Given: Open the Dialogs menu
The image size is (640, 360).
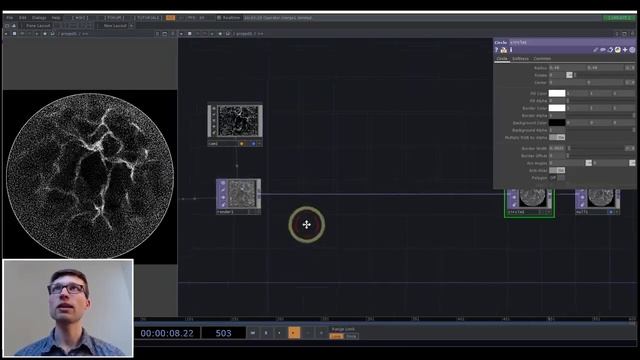Looking at the screenshot, I should (x=39, y=18).
